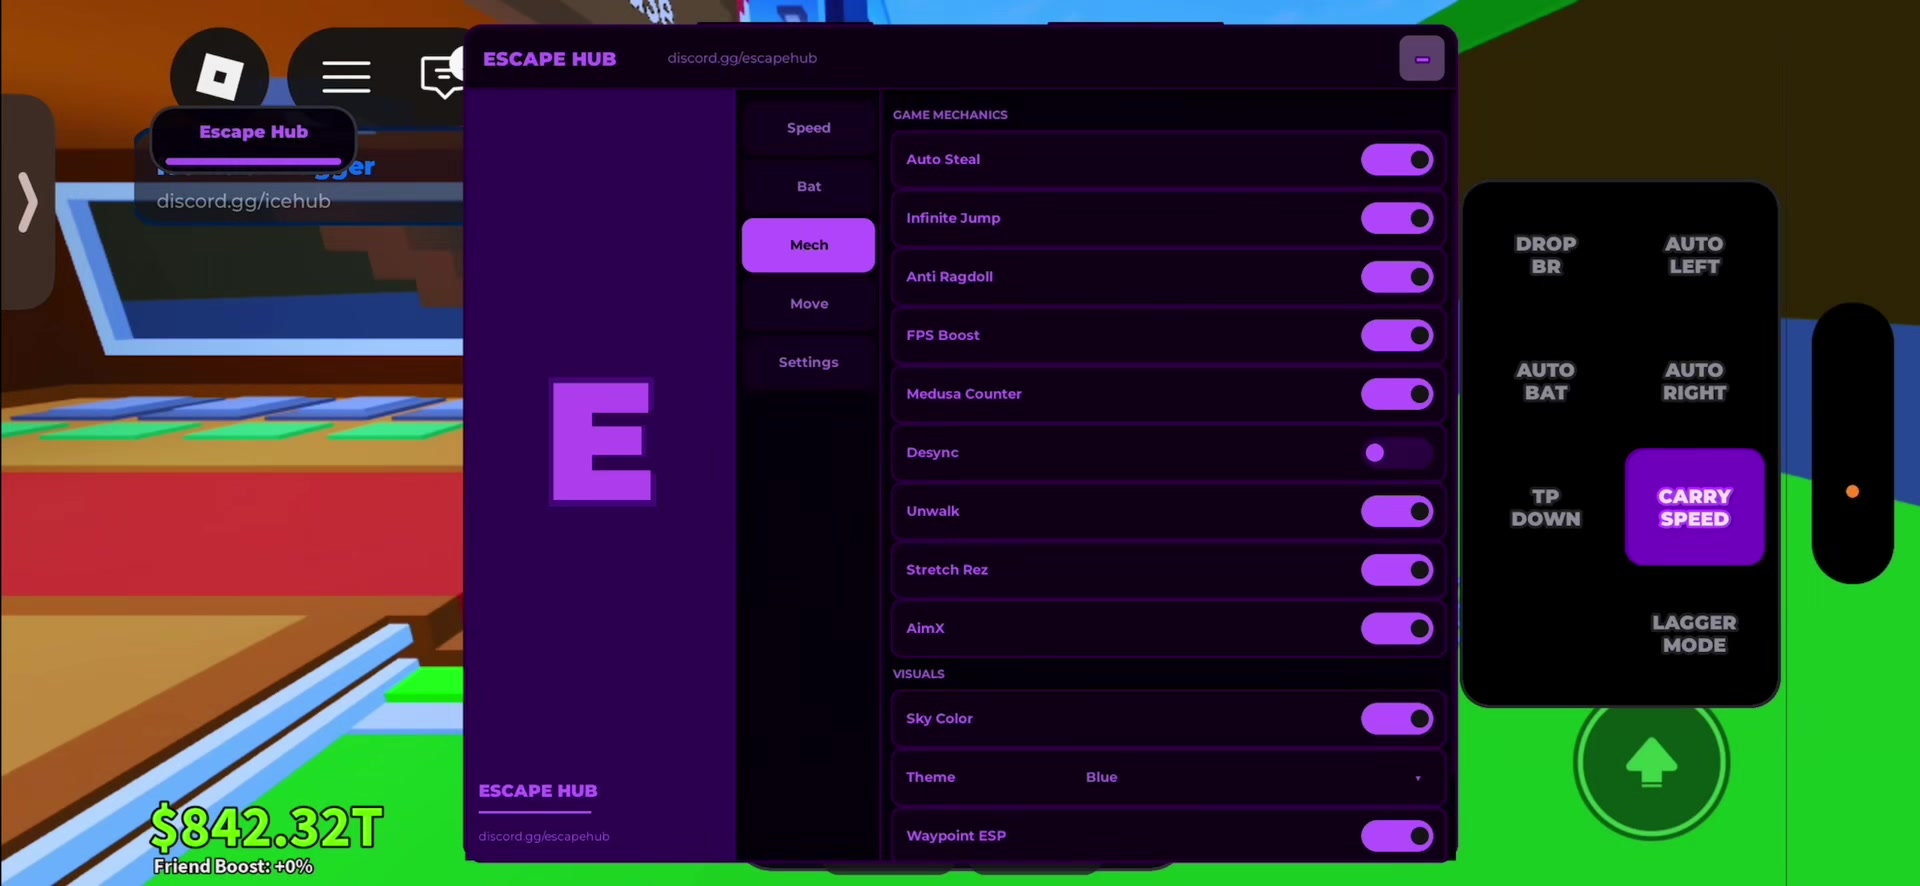Image resolution: width=1920 pixels, height=886 pixels.
Task: Open the Theme dropdown showing Blue
Action: pos(1253,777)
